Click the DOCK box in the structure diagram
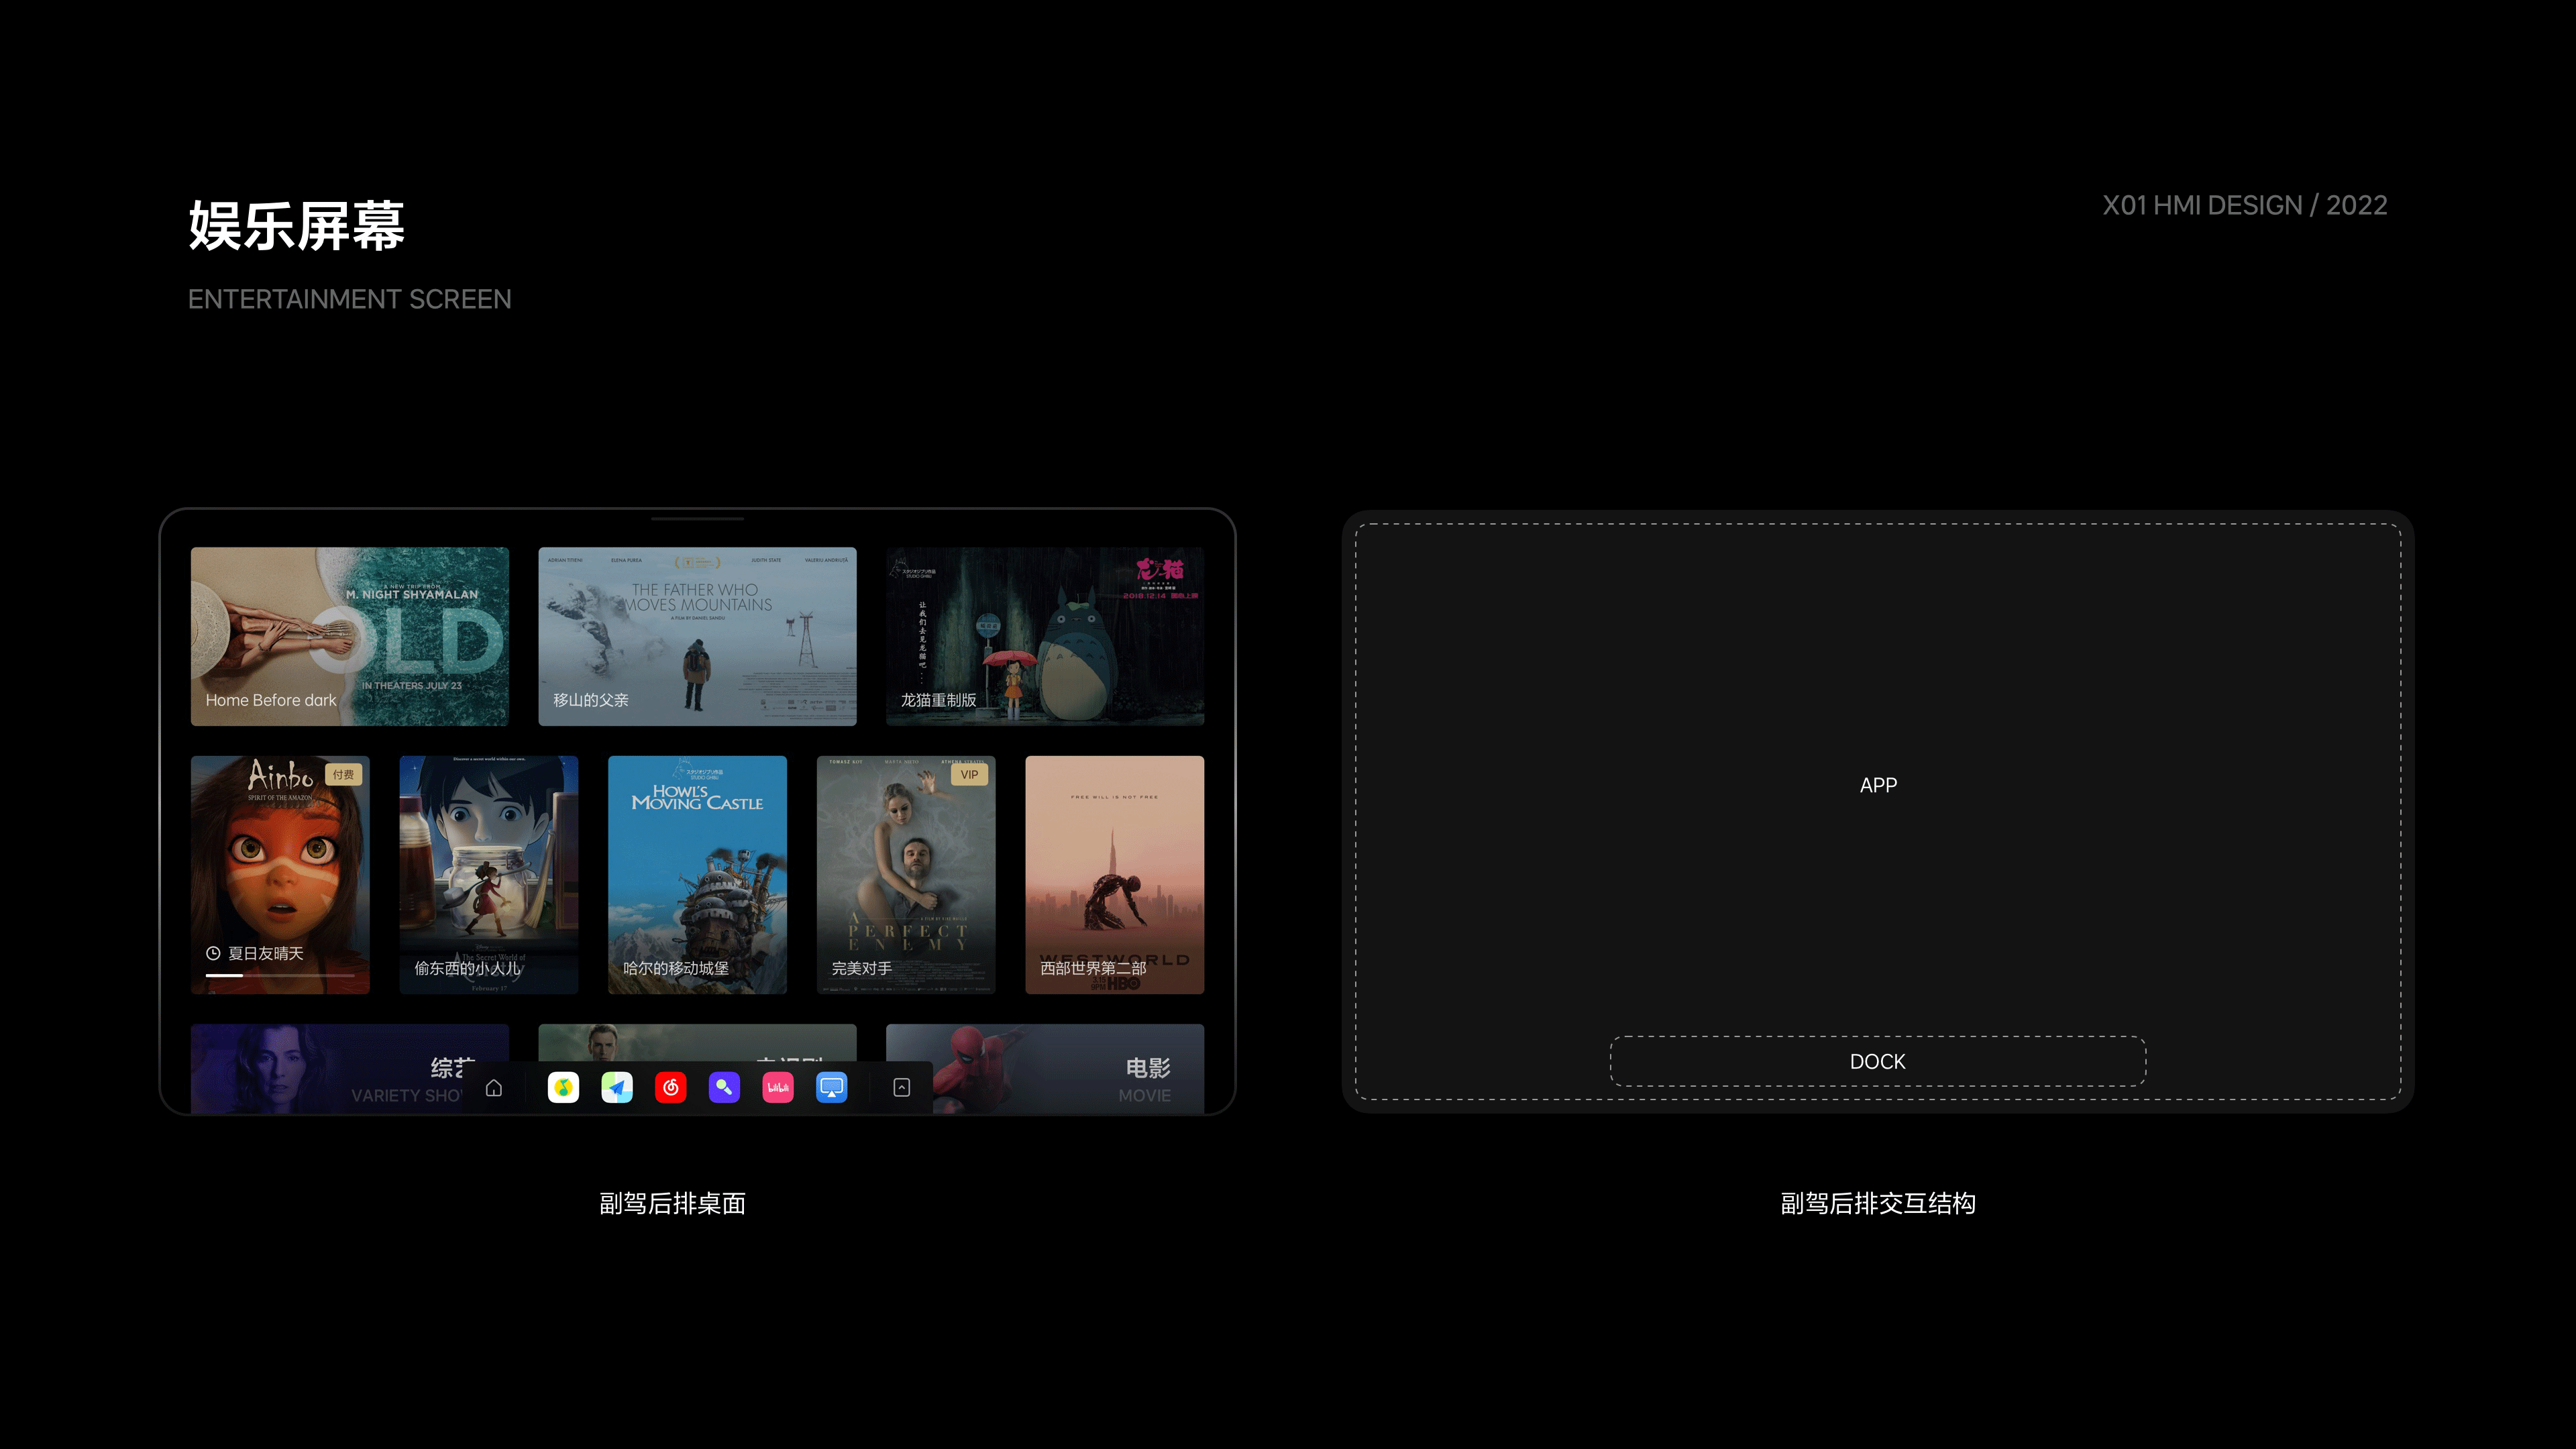This screenshot has width=2576, height=1449. (1878, 1061)
